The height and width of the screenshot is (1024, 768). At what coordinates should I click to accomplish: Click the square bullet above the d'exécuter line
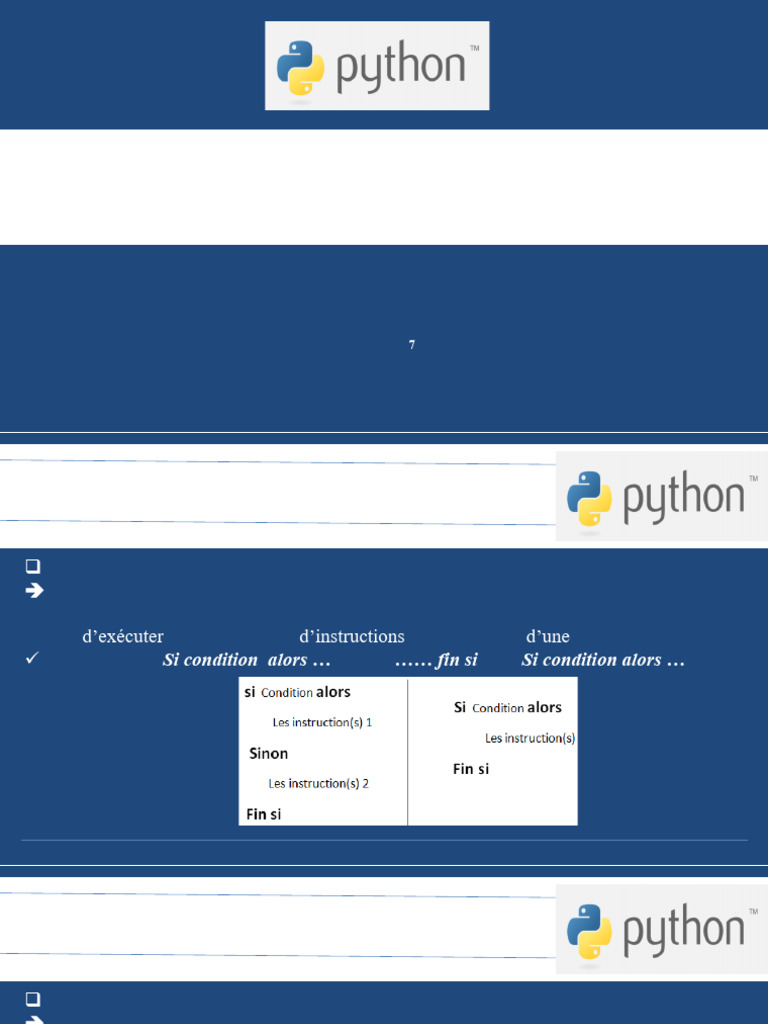coord(33,566)
